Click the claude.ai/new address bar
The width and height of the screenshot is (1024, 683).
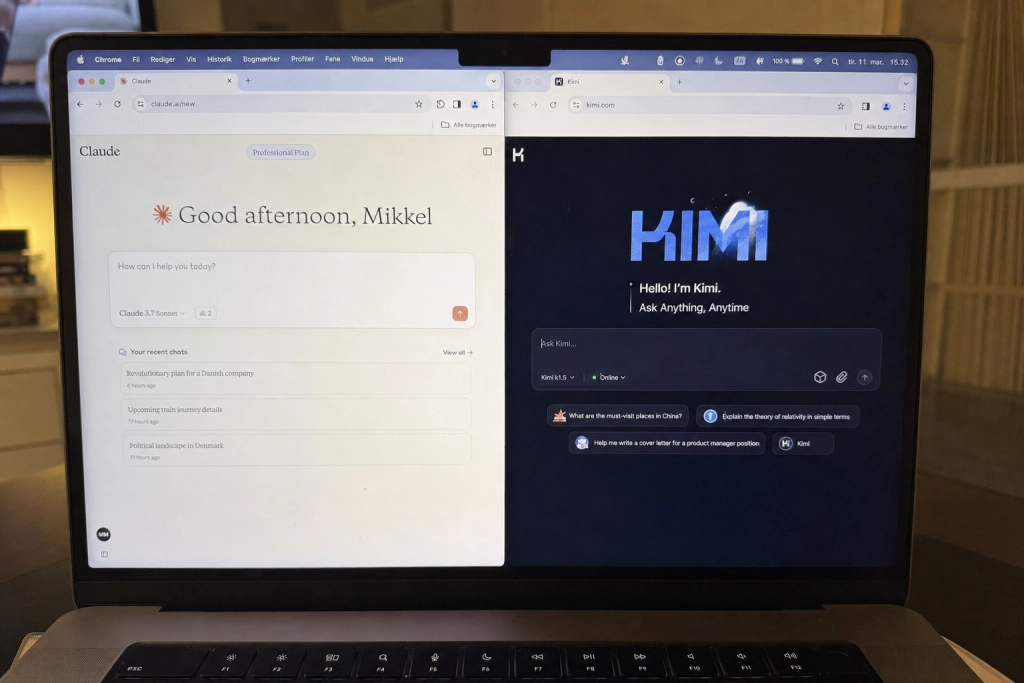(x=280, y=104)
